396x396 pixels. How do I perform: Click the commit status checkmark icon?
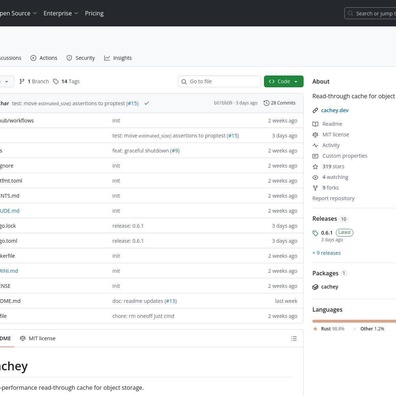pos(146,103)
